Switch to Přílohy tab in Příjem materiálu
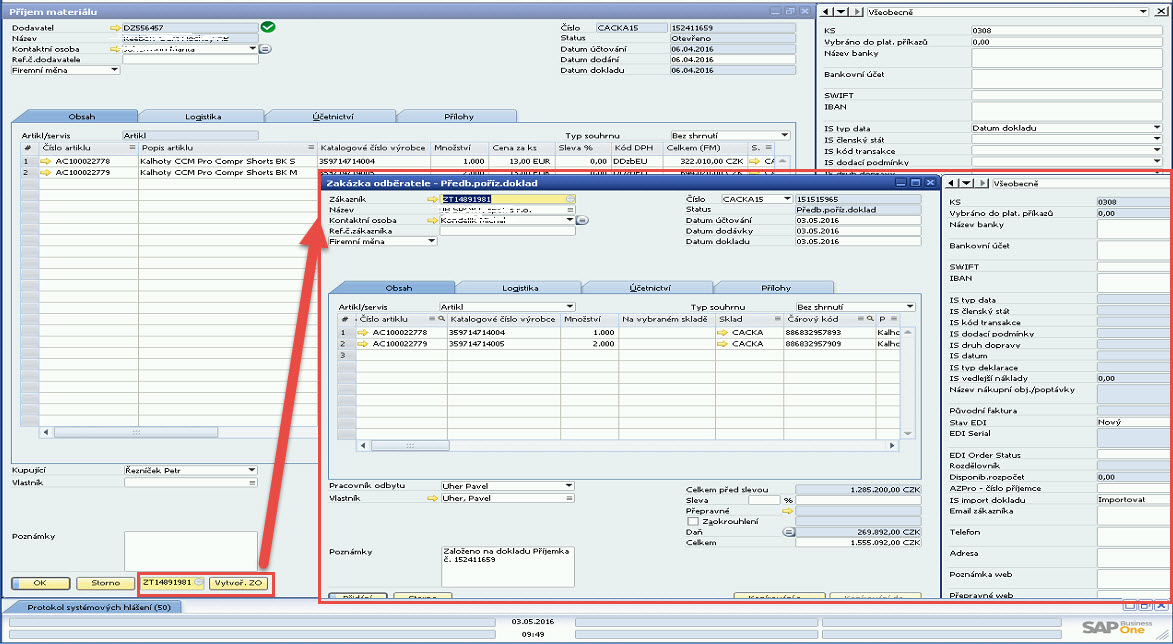The image size is (1173, 644). (457, 117)
